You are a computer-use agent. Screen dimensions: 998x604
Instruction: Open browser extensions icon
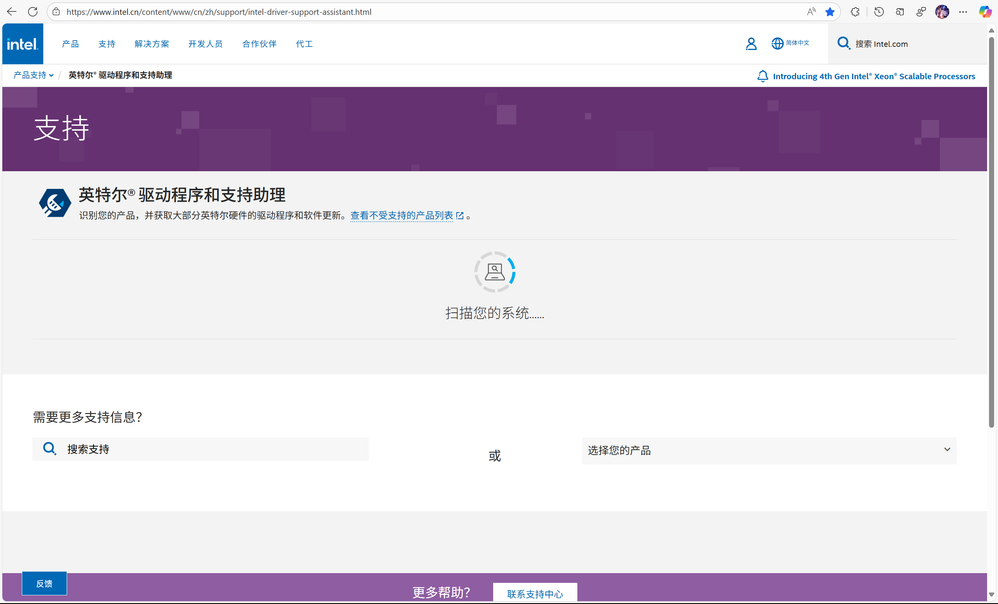pos(855,11)
